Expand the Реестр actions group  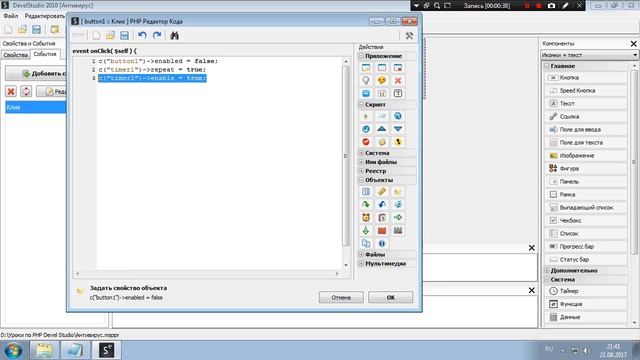coord(362,171)
